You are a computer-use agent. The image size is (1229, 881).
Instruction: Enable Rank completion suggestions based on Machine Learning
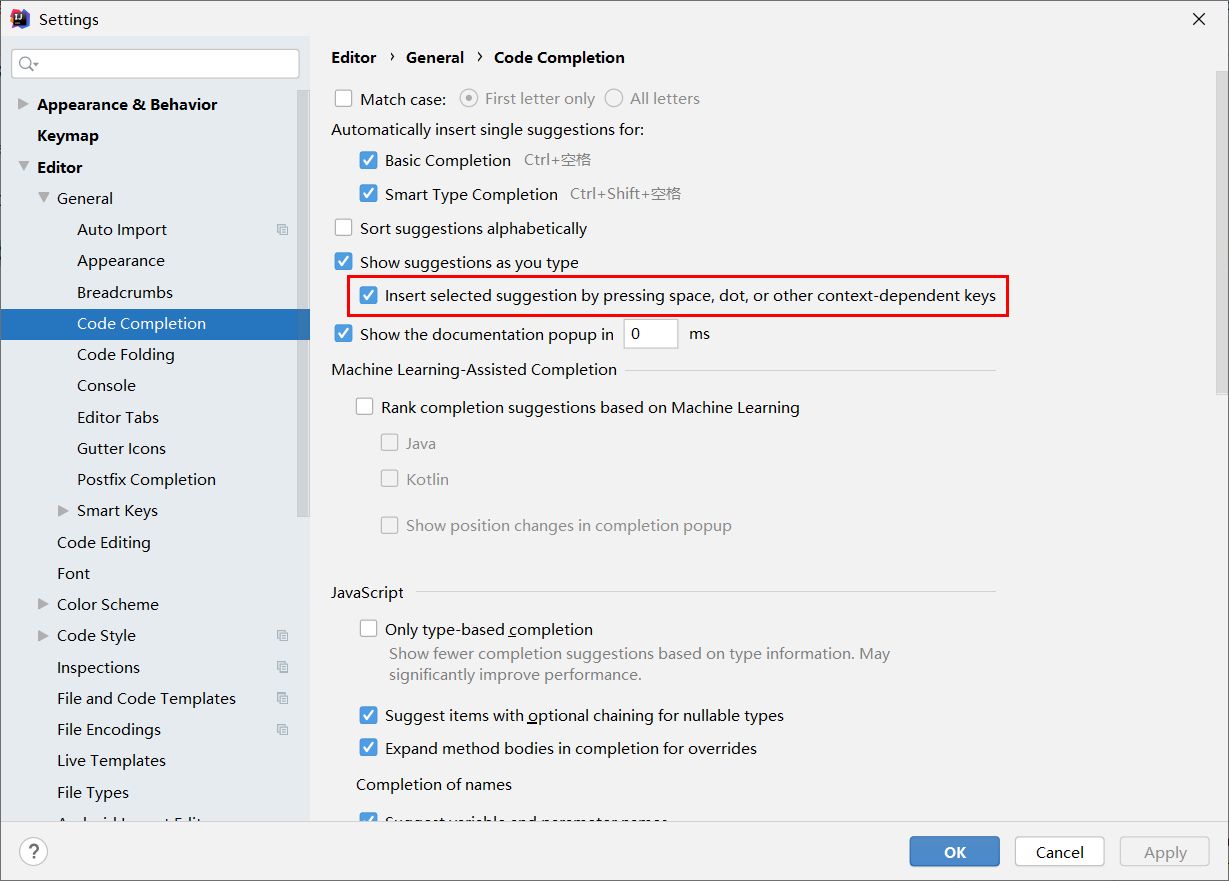(x=365, y=407)
